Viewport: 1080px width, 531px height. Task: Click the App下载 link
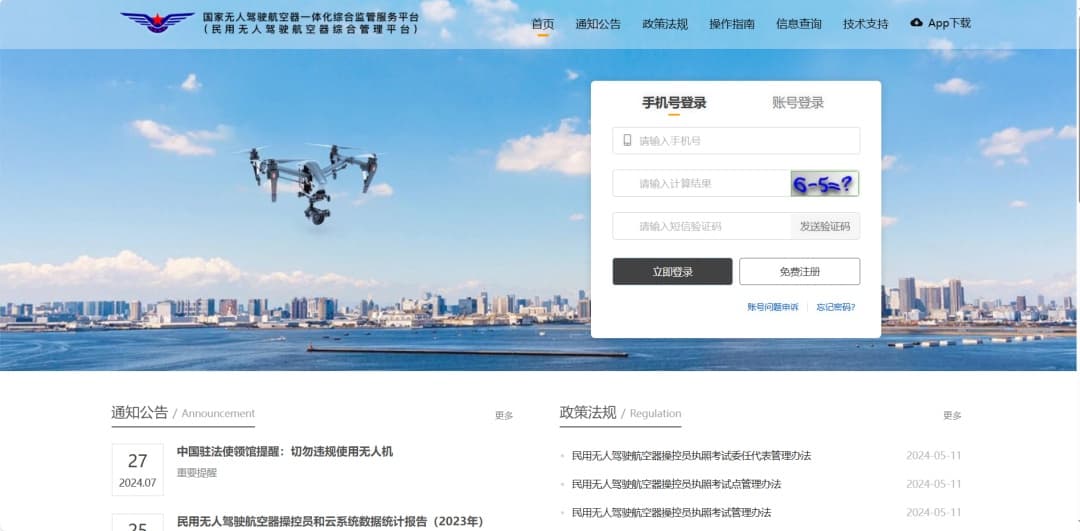click(949, 23)
